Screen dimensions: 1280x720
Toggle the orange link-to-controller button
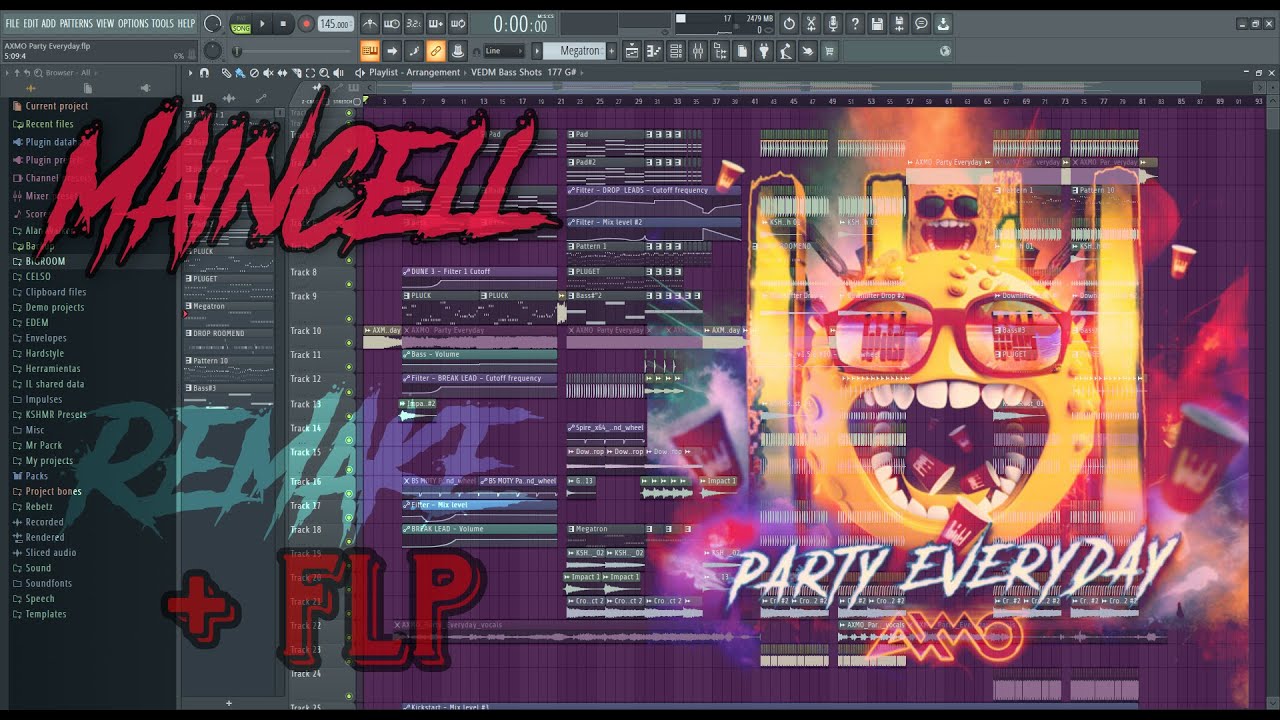click(435, 51)
